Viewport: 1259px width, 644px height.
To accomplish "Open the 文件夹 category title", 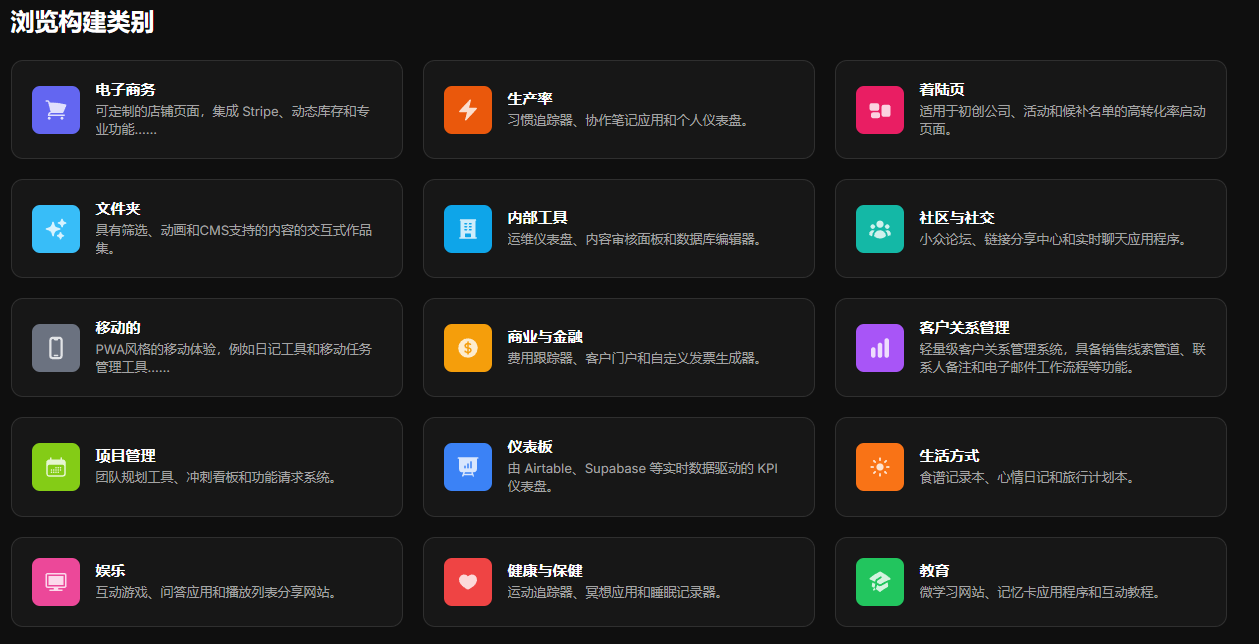I will [x=118, y=209].
